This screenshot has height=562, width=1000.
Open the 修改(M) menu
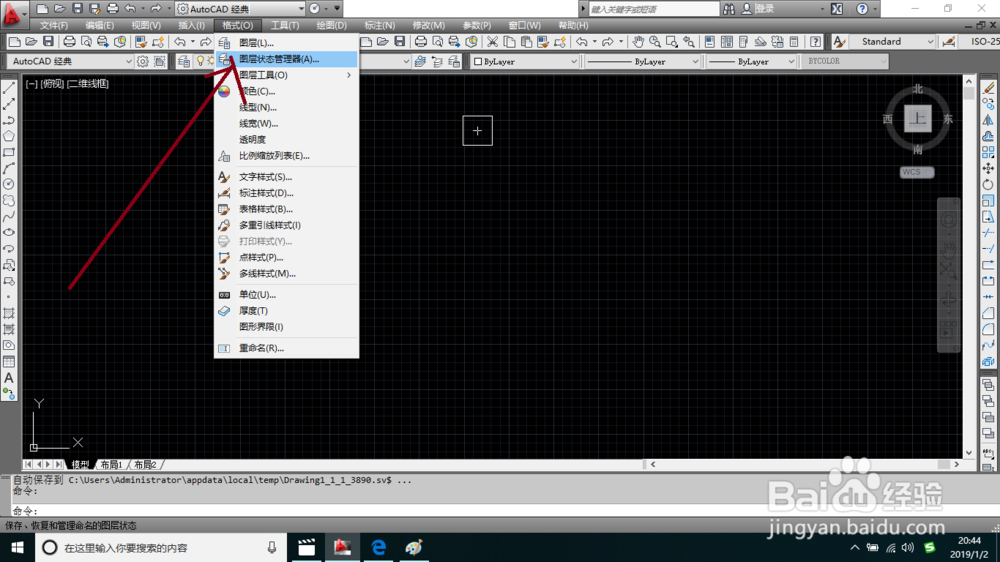pos(429,26)
